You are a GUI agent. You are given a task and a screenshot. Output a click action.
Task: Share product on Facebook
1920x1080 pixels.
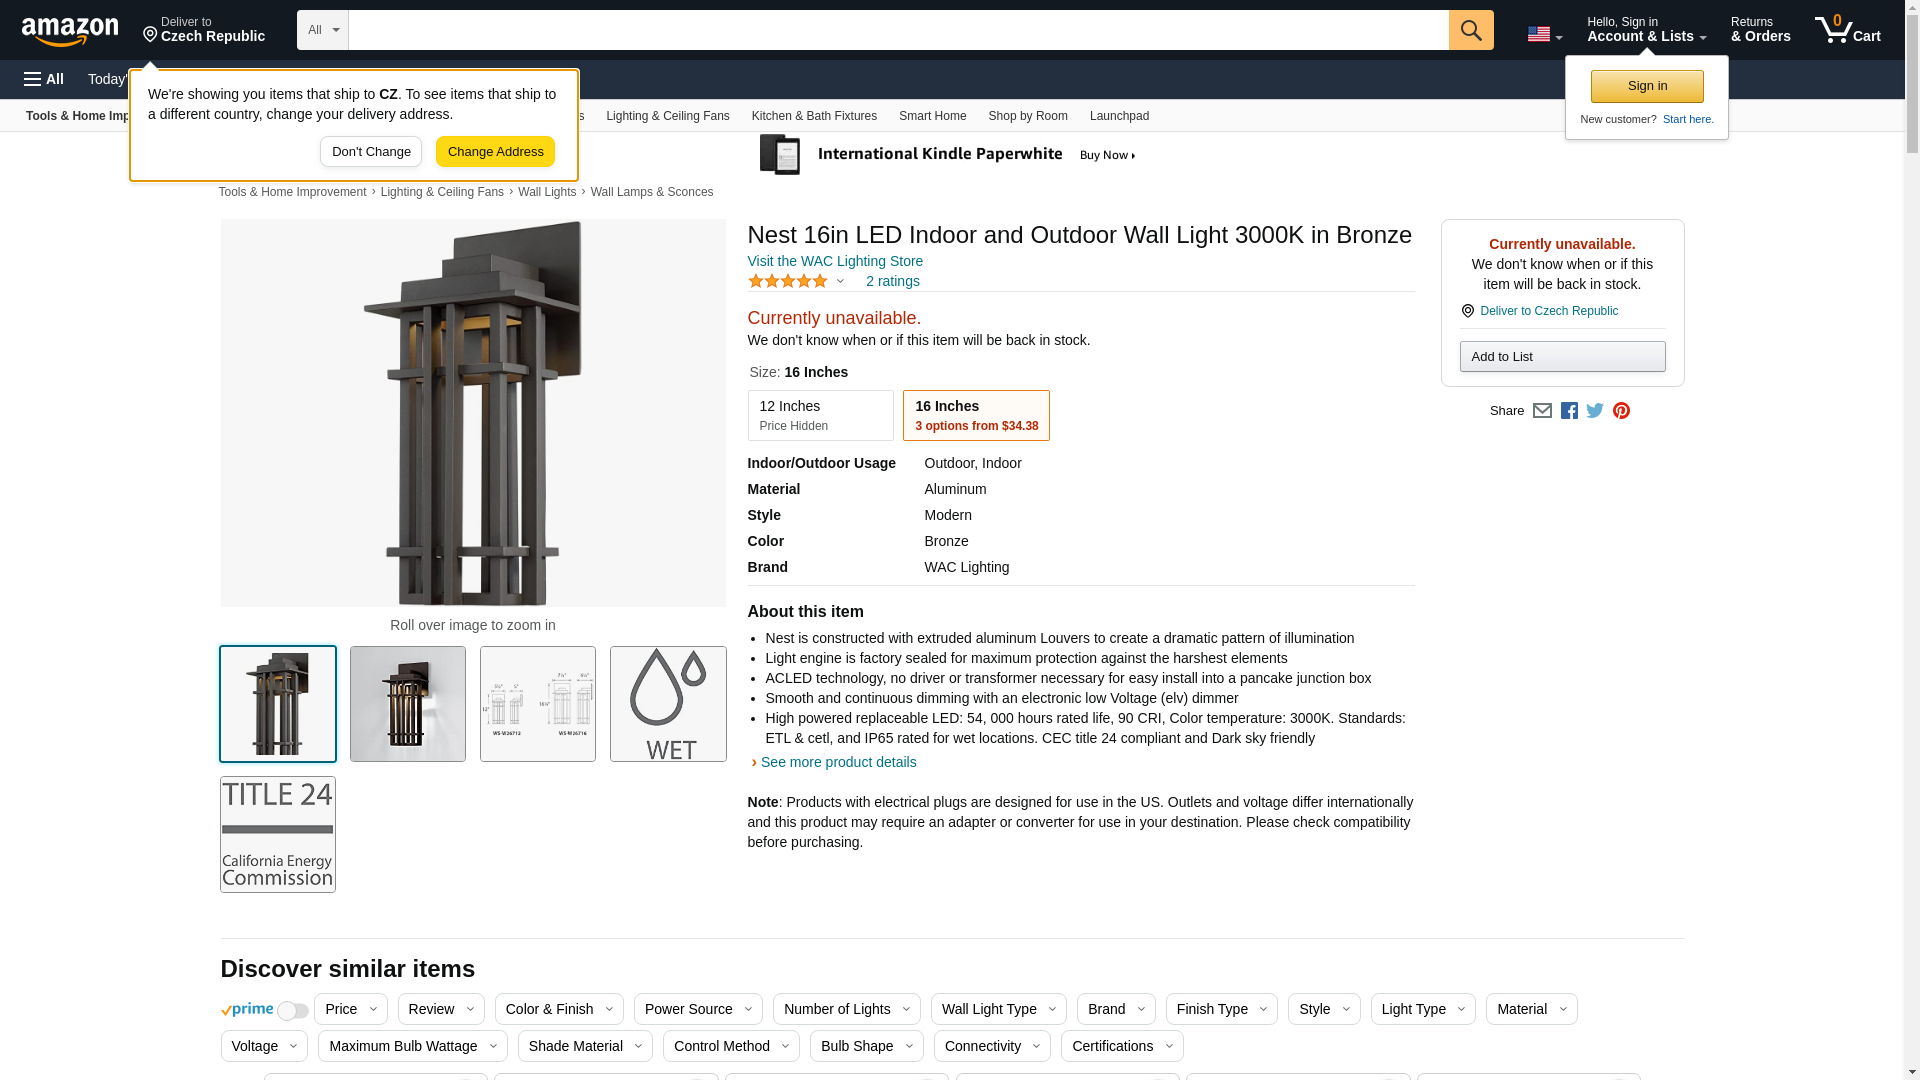click(x=1569, y=411)
